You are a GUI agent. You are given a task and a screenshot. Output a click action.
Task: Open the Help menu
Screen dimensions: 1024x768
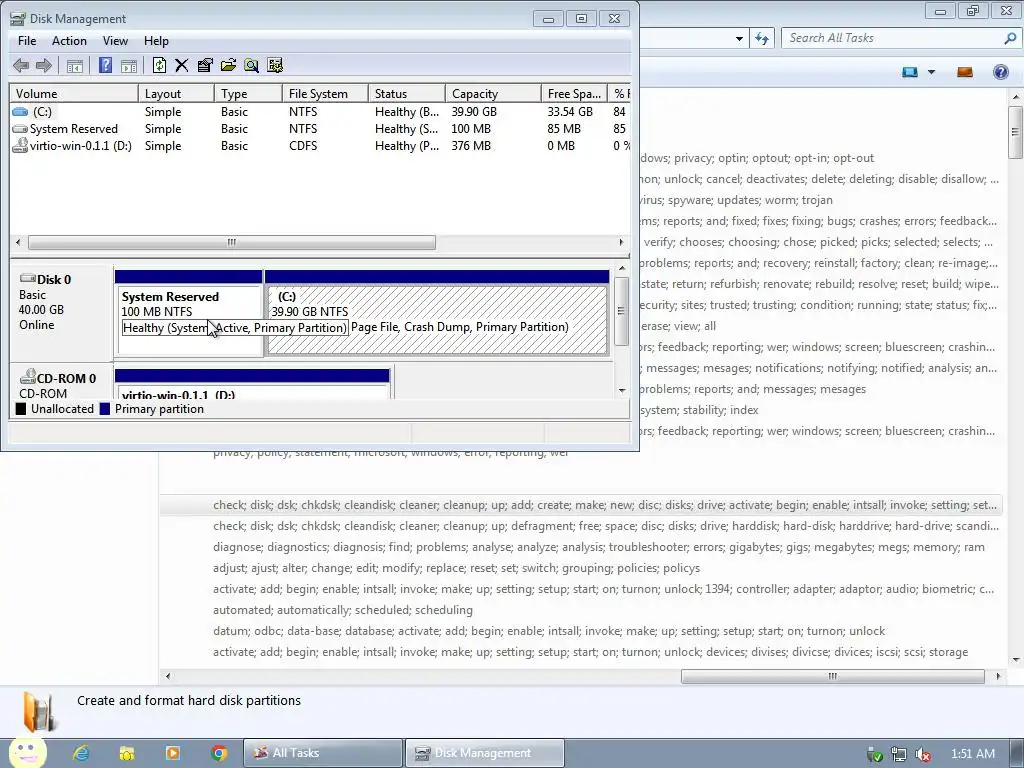pos(156,40)
